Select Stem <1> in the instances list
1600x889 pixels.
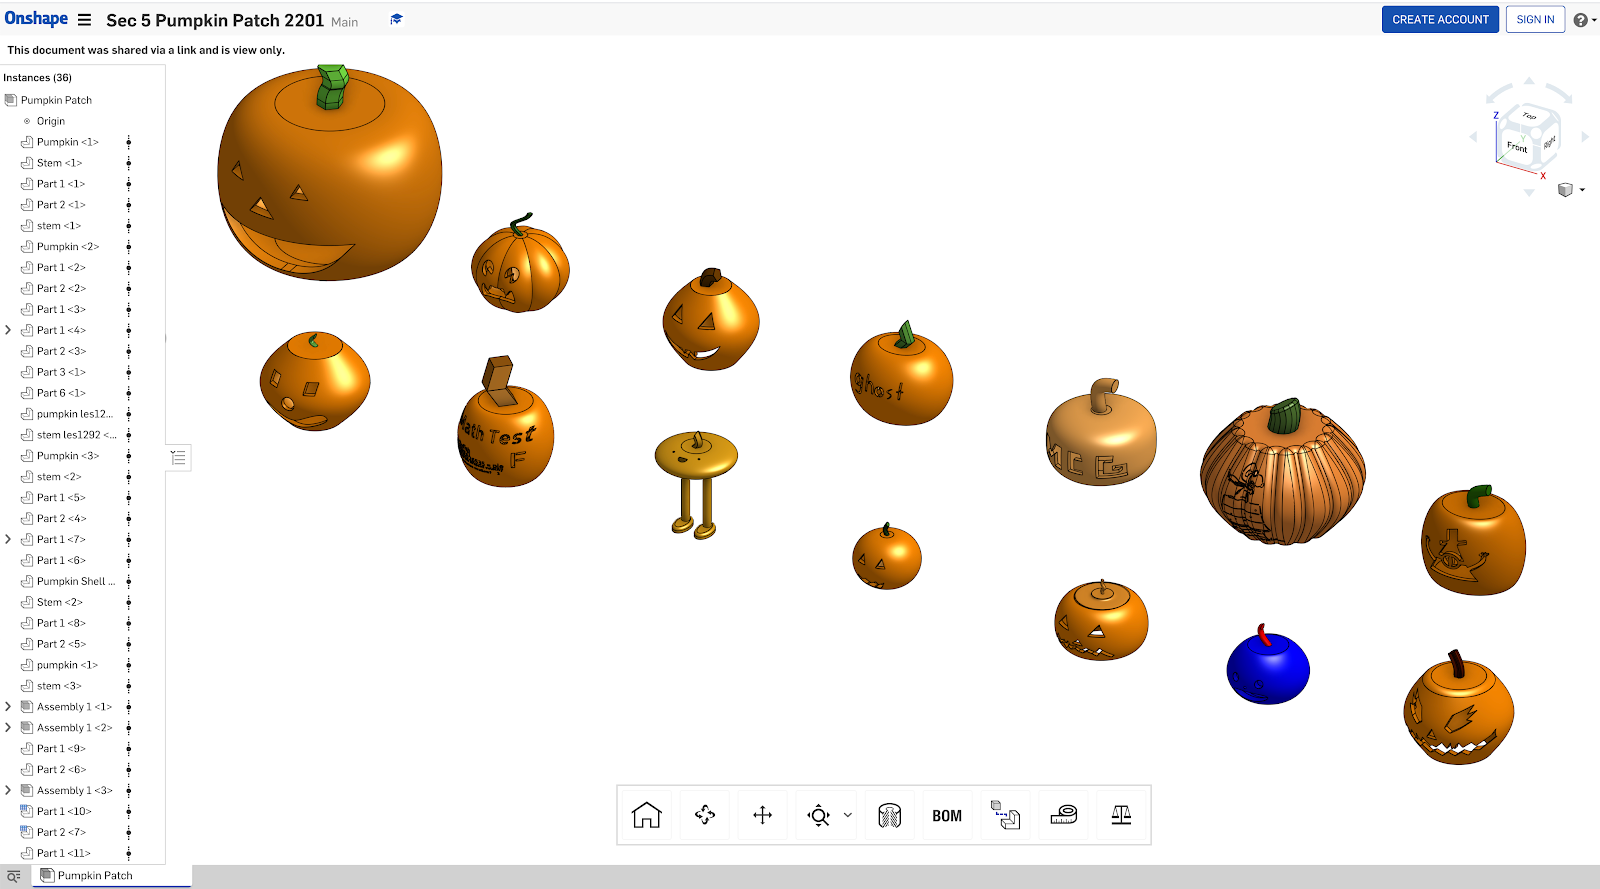pos(59,163)
